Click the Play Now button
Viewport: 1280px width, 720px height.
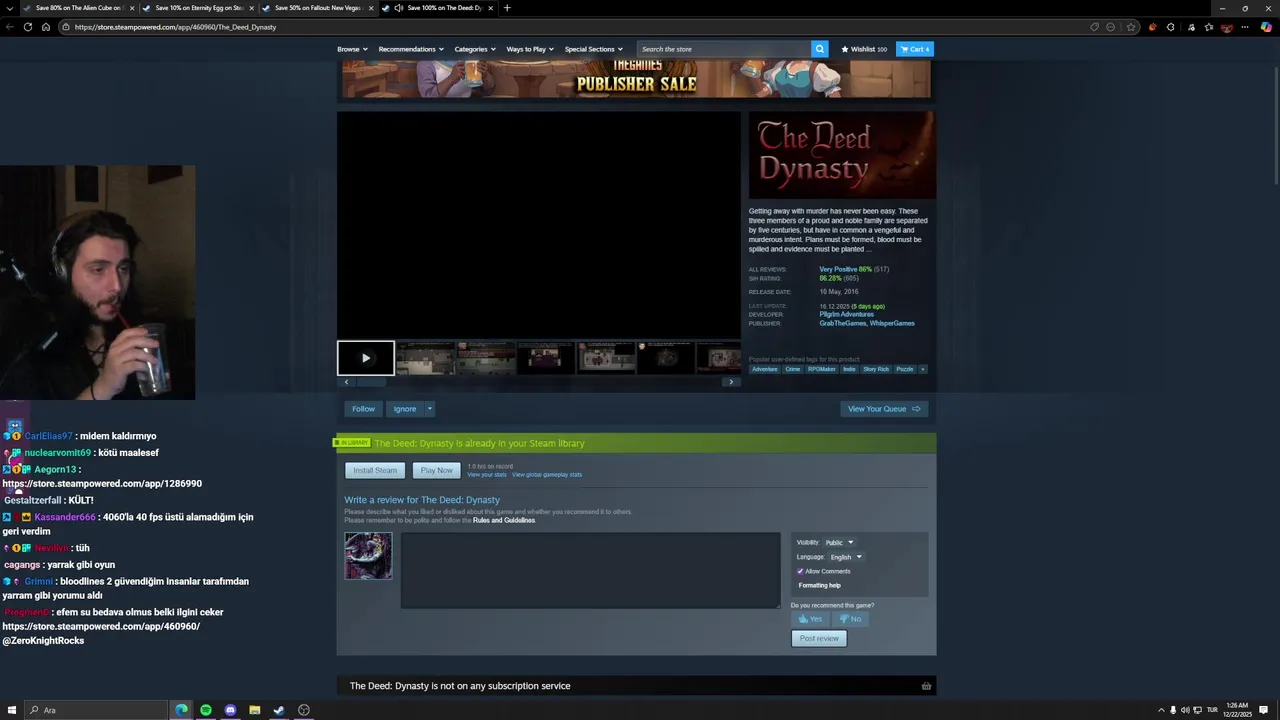coord(436,470)
